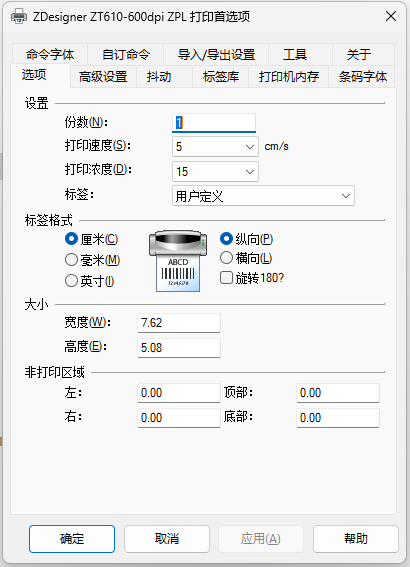Close the print preferences dialog

click(391, 16)
